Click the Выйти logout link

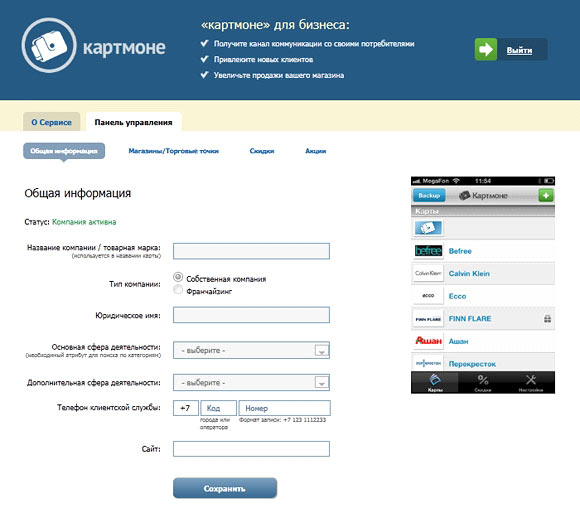point(519,50)
